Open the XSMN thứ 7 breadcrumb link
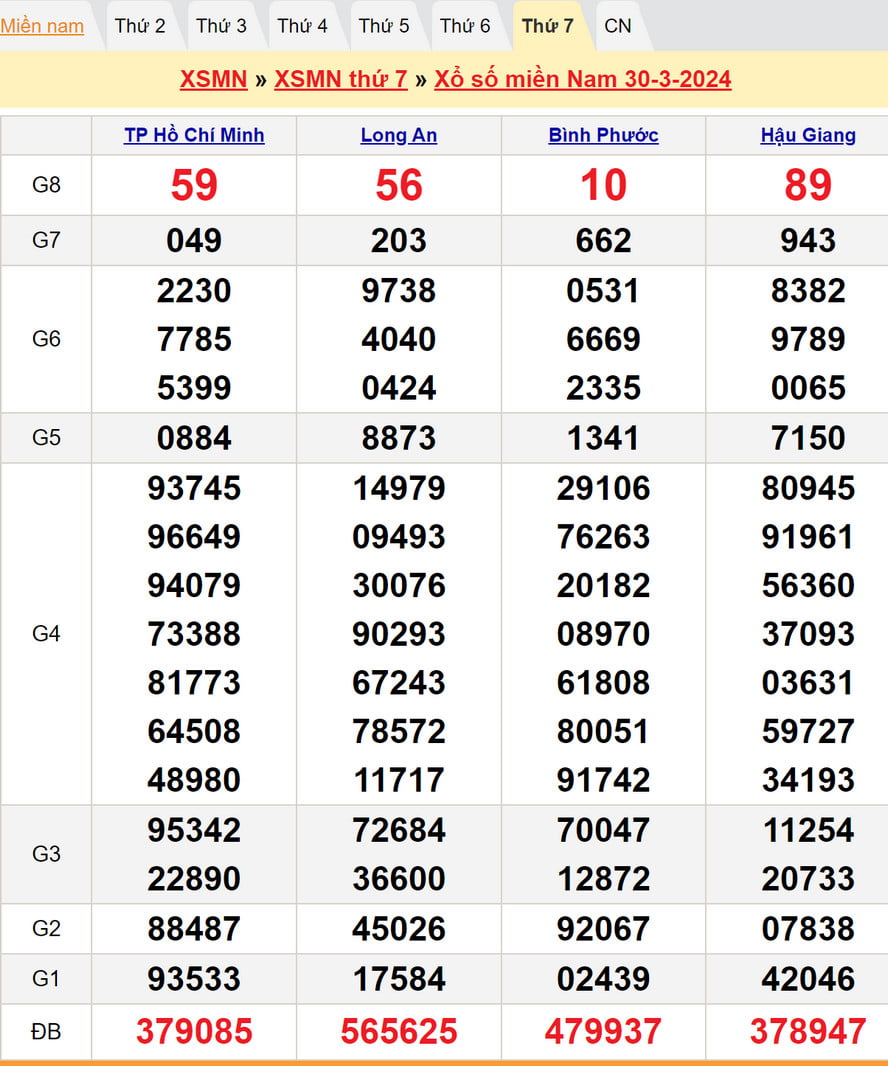Screen dimensions: 888x1066 [x=341, y=79]
